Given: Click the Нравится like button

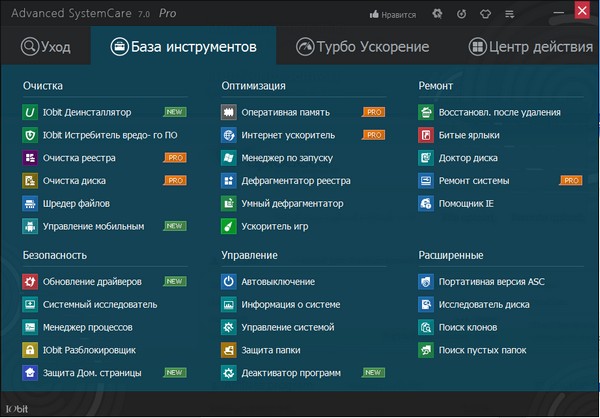Looking at the screenshot, I should [x=392, y=15].
